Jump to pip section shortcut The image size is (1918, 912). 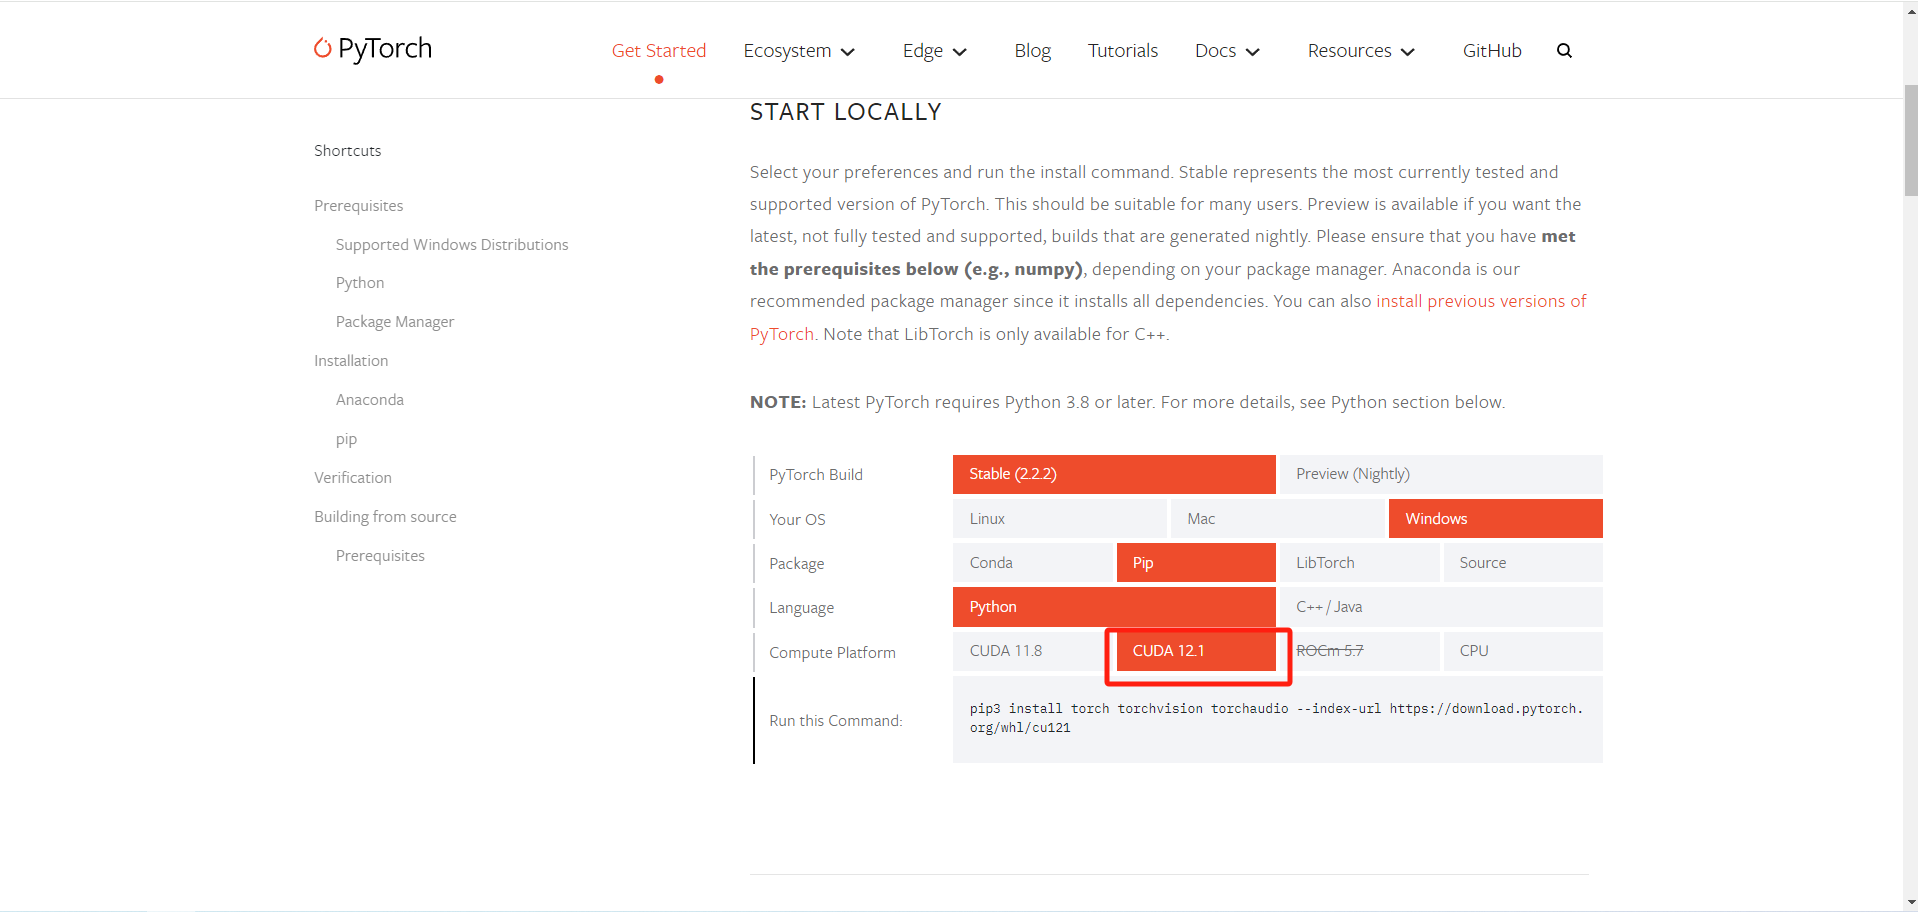[346, 439]
